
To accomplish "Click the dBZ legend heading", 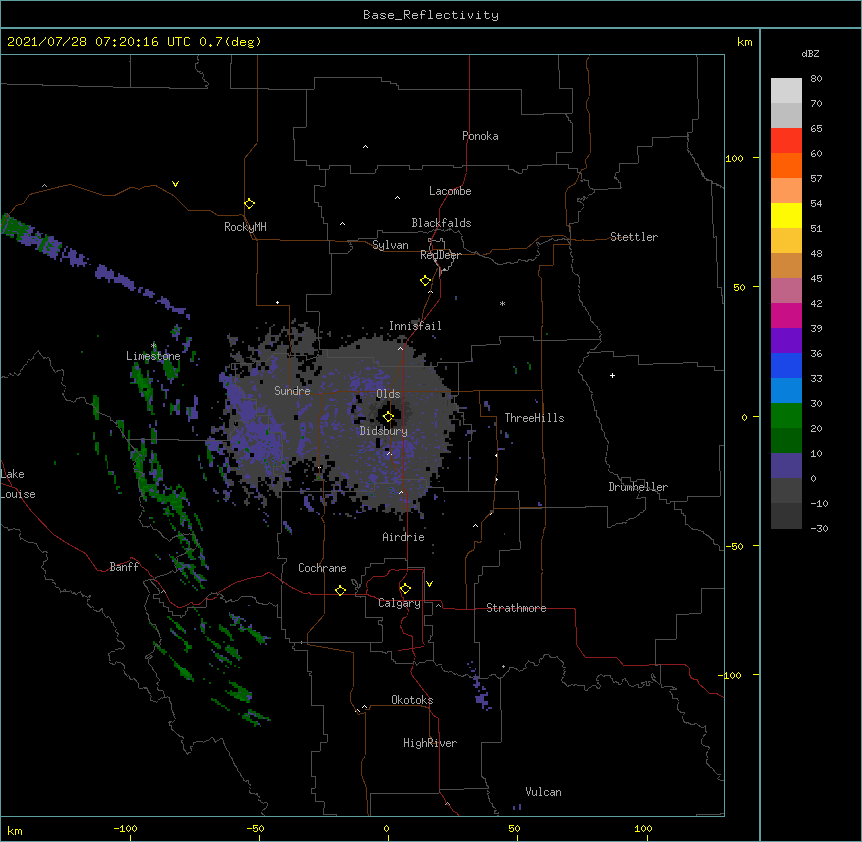I will (x=810, y=54).
